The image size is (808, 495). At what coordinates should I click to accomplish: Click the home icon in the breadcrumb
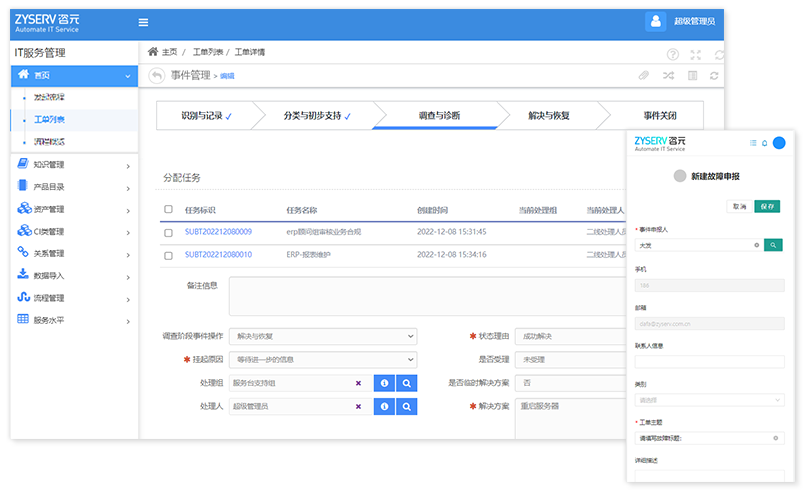pos(153,52)
